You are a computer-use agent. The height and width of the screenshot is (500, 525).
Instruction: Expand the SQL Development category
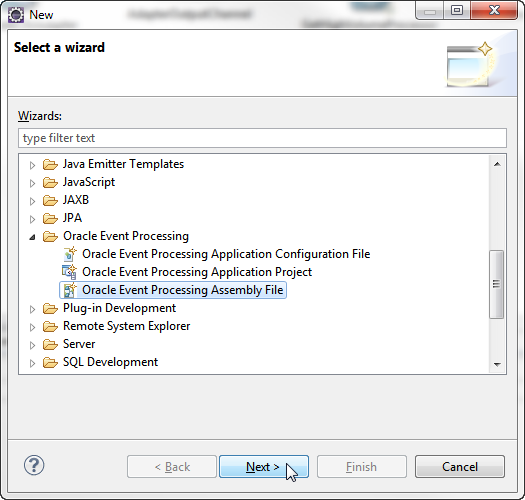tap(32, 363)
